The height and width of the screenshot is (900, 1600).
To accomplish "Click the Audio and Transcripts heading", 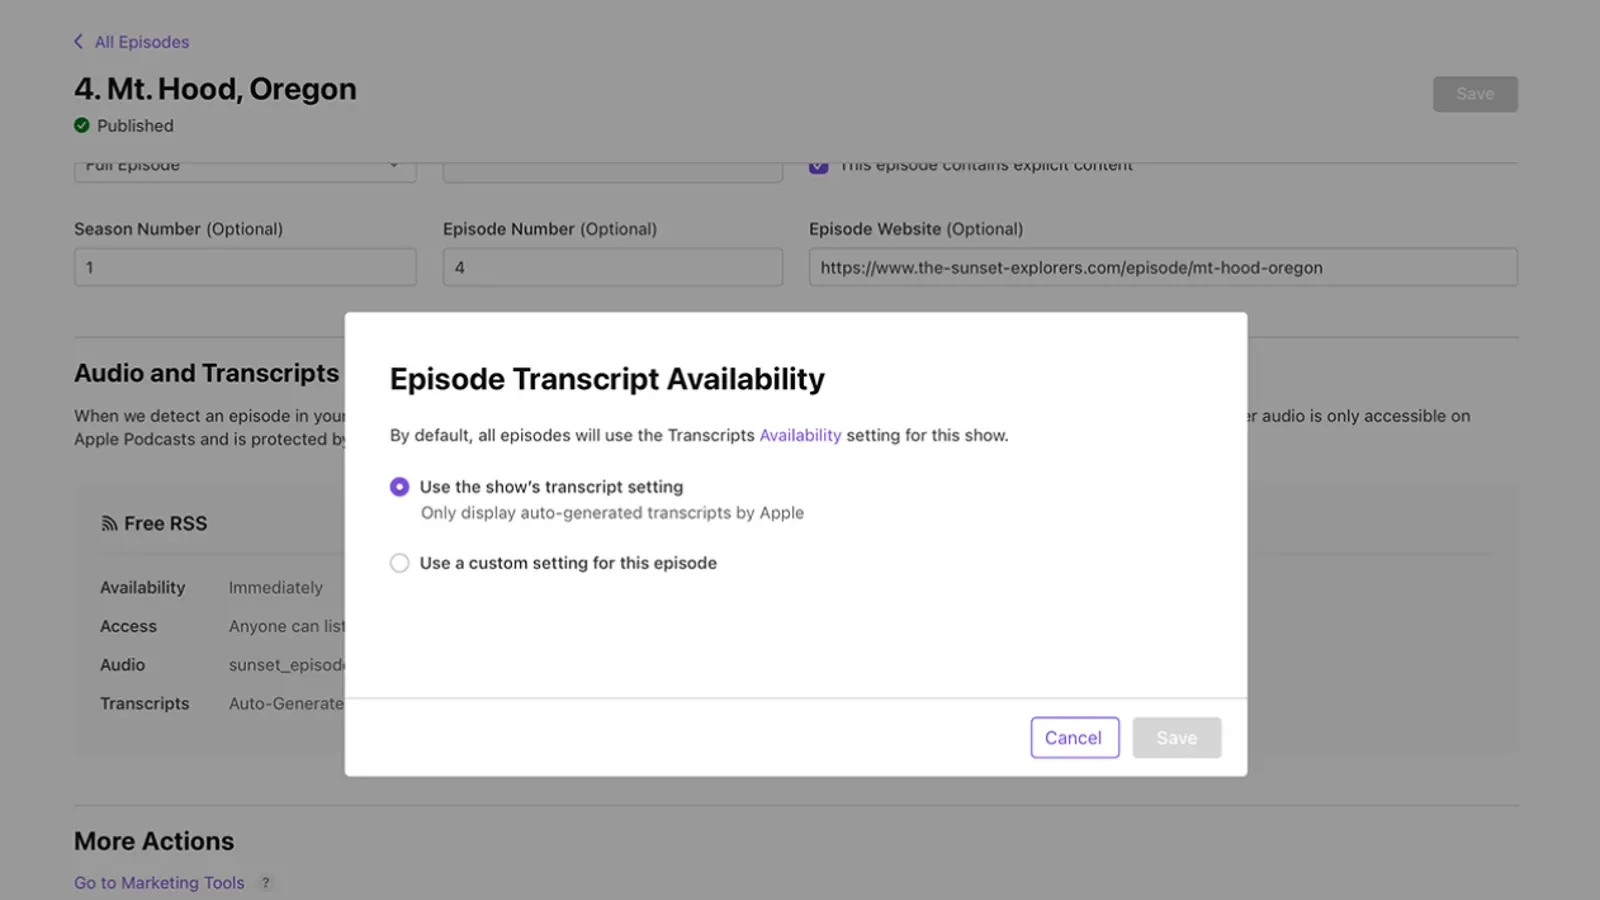I will click(207, 373).
